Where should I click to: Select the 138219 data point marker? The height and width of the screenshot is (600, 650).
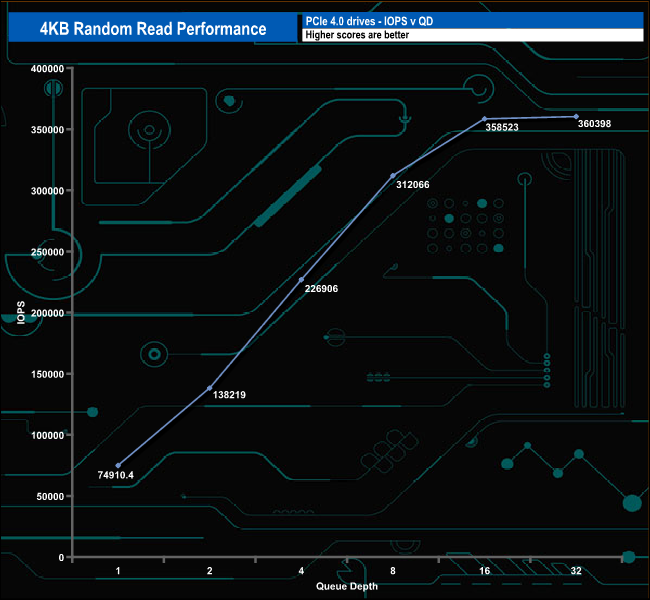[209, 388]
